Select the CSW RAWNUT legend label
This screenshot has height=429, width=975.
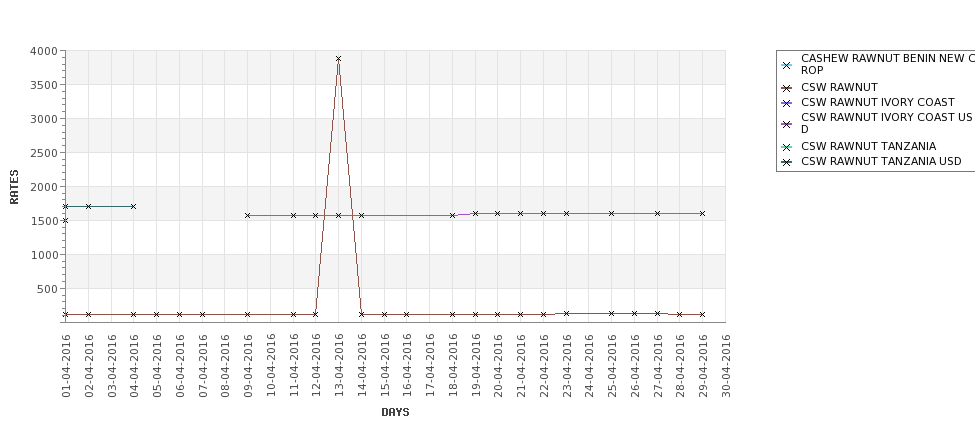coord(839,87)
